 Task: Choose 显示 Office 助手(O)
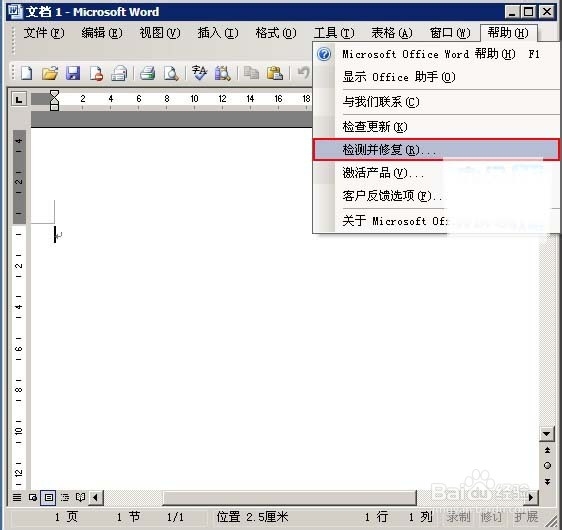(436, 77)
